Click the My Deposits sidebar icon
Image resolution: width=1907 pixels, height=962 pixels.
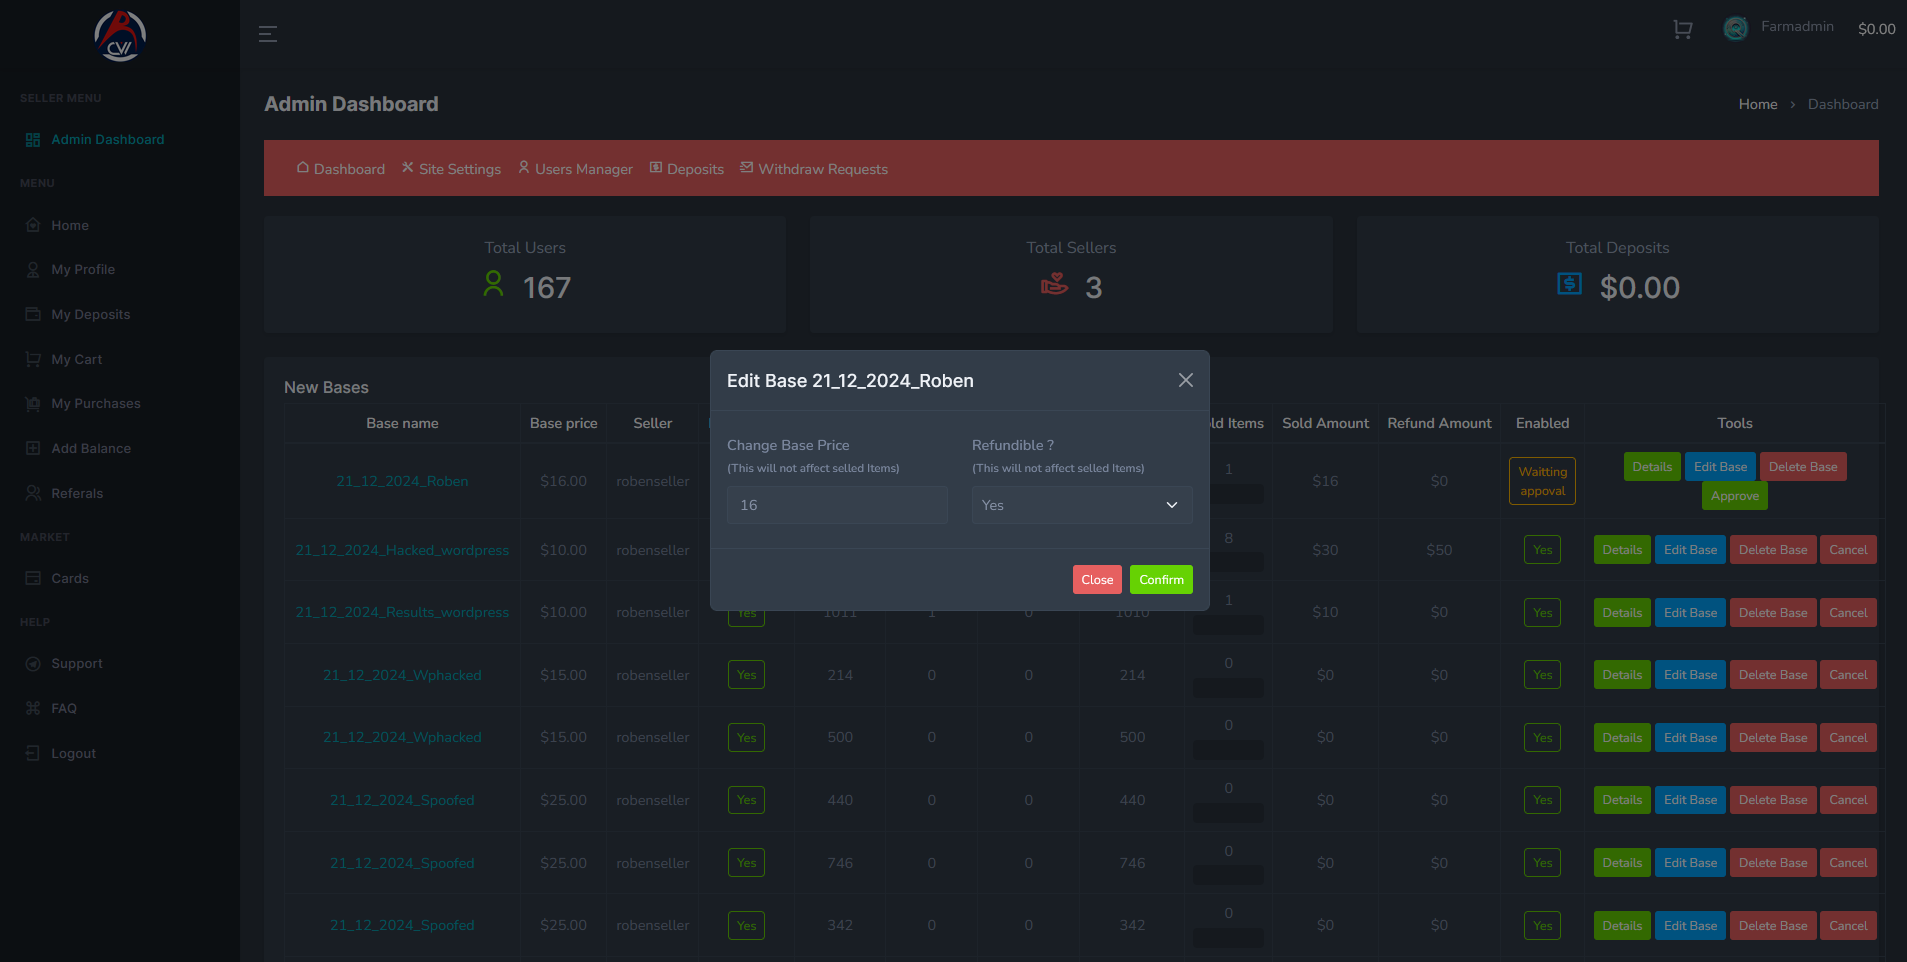pos(33,315)
